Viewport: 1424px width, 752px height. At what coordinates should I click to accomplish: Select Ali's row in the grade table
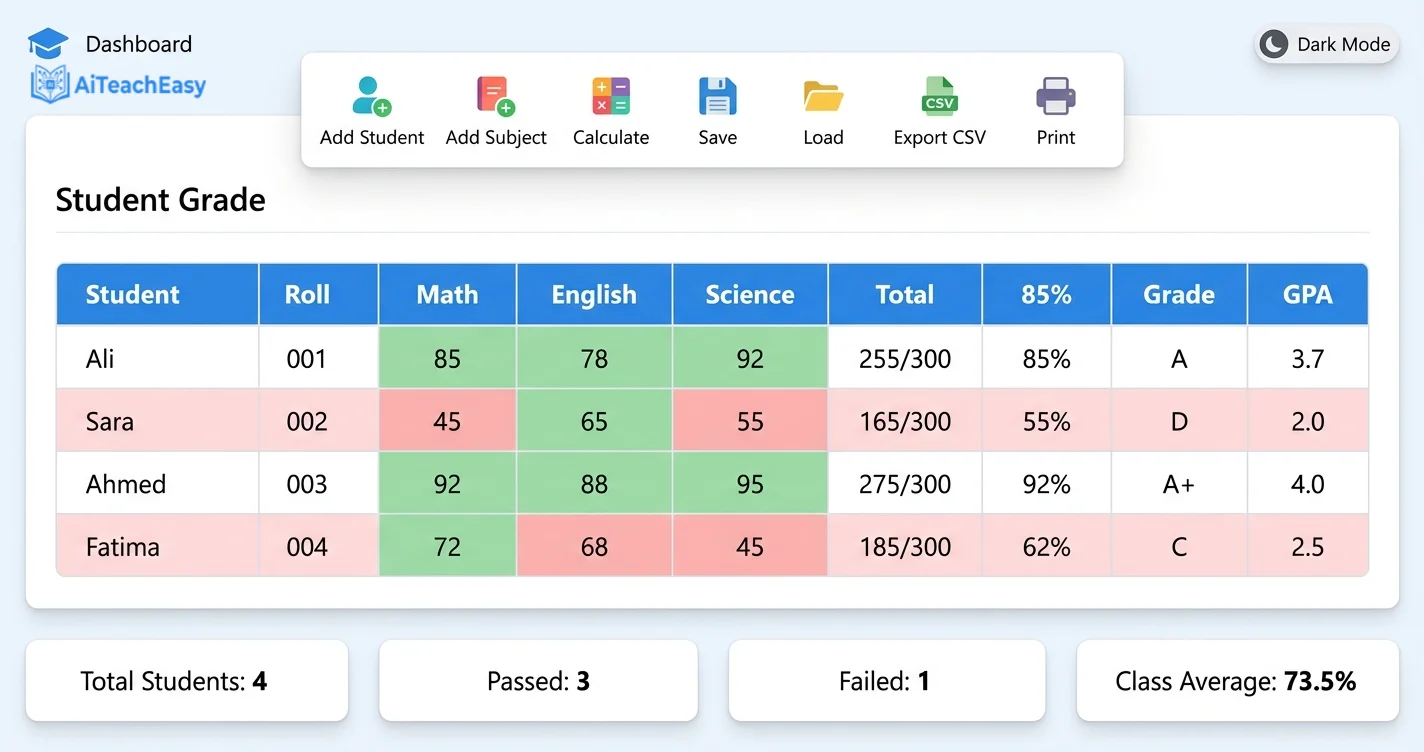coord(156,357)
